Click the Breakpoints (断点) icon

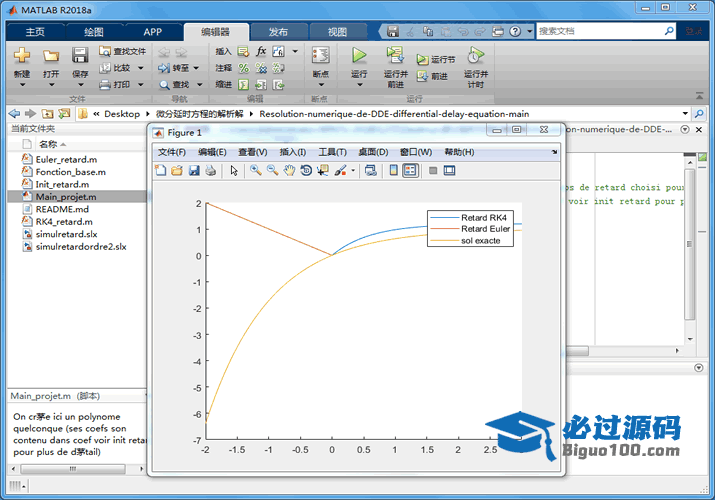[320, 57]
